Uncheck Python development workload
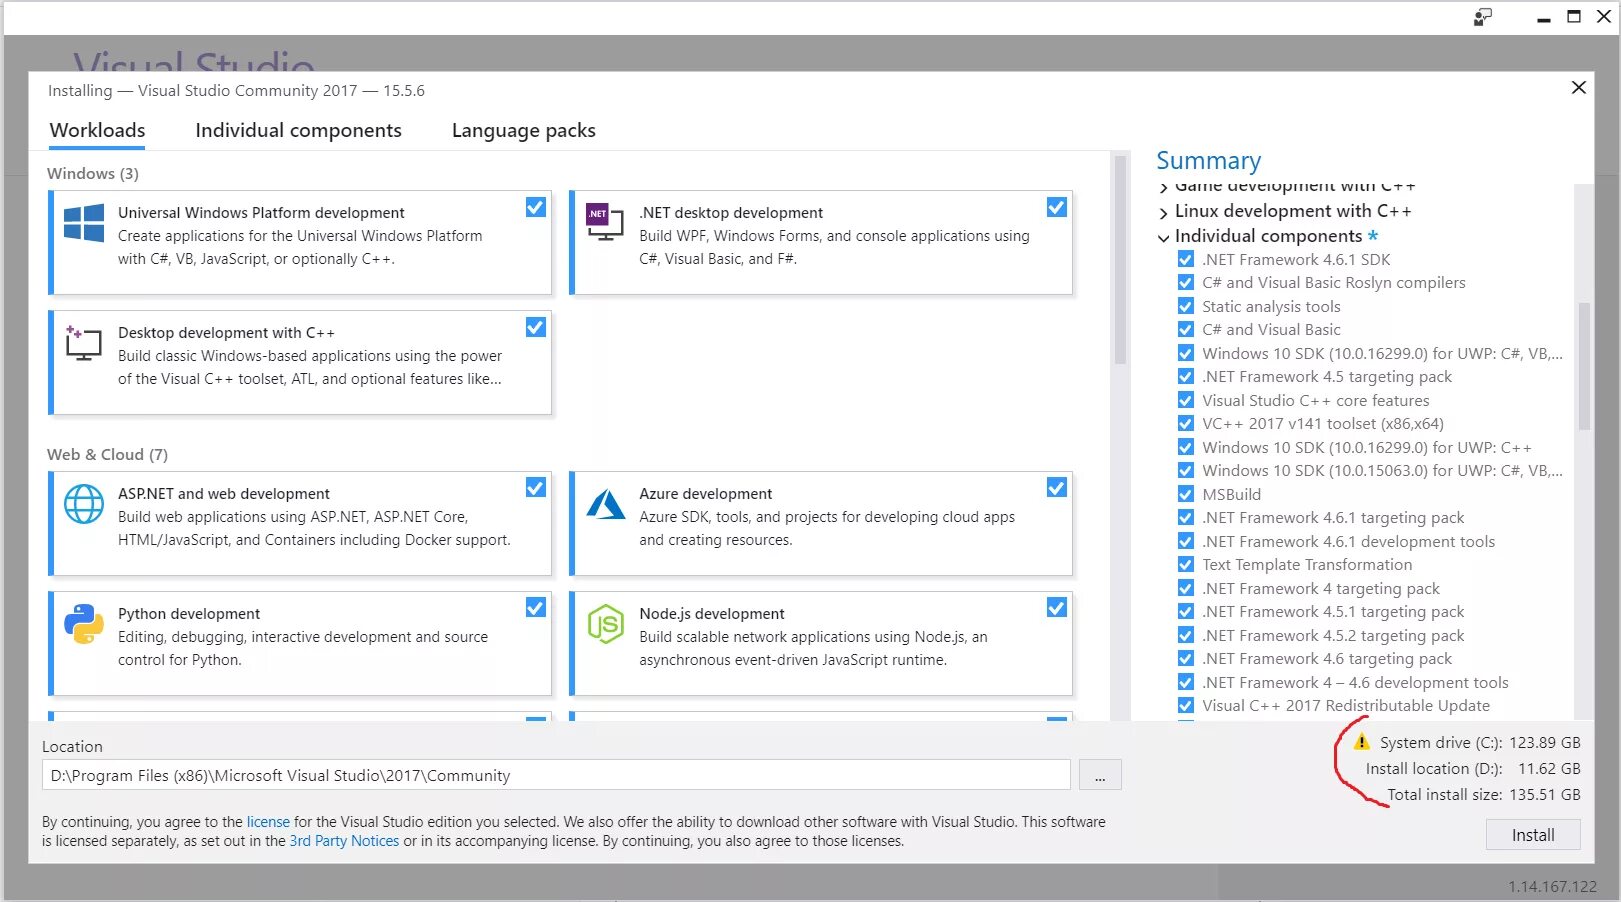The height and width of the screenshot is (902, 1621). coord(536,607)
